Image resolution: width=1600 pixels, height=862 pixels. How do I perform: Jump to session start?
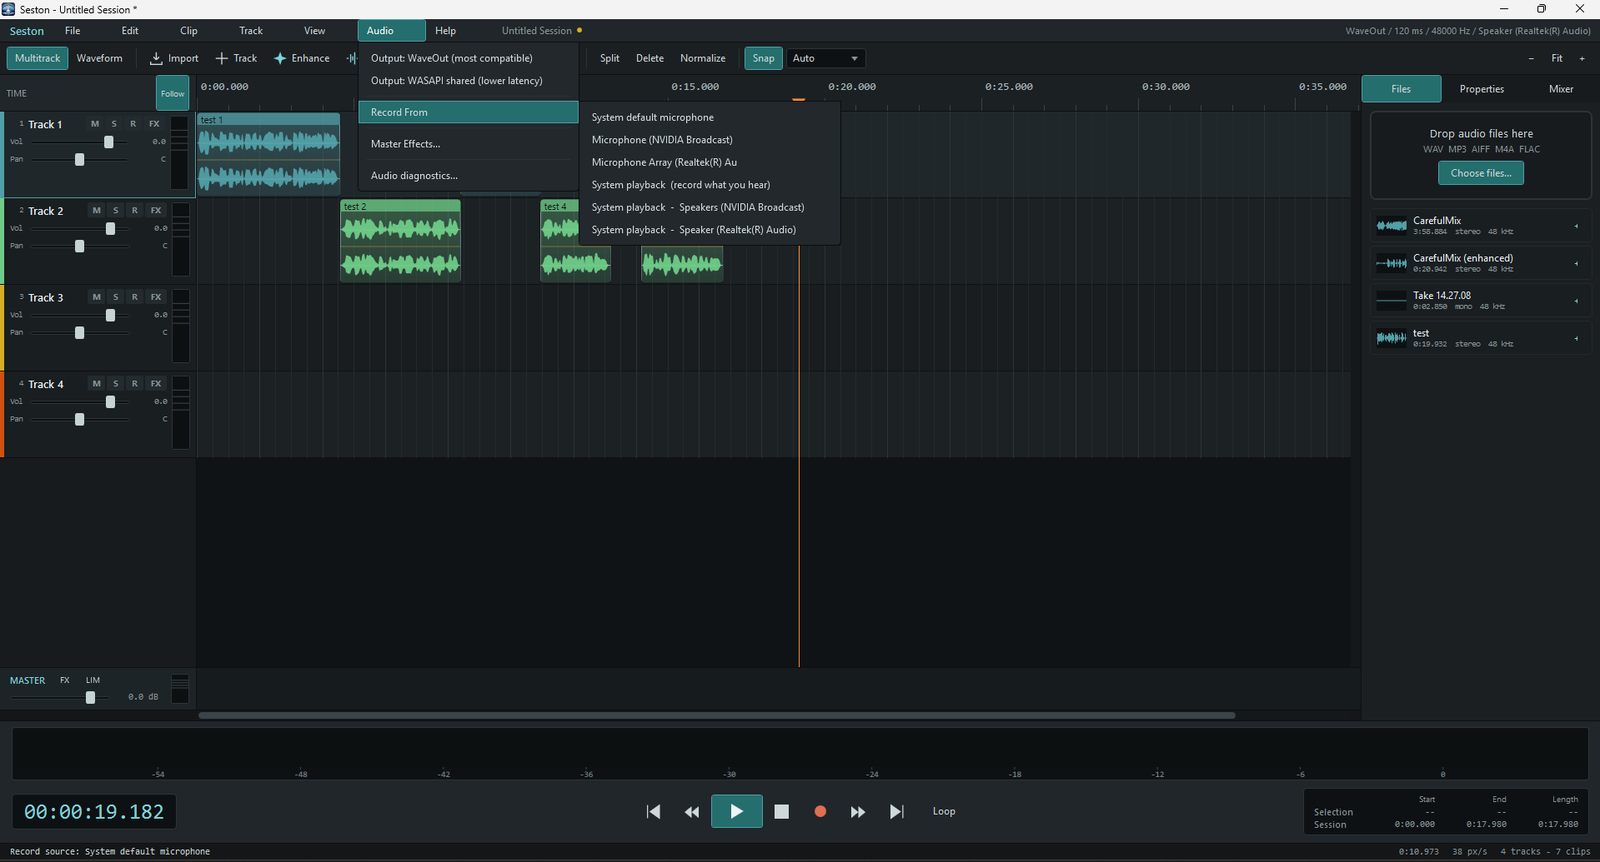pyautogui.click(x=654, y=812)
